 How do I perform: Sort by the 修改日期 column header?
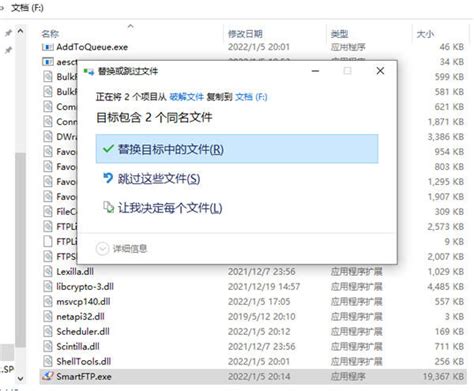coord(245,34)
